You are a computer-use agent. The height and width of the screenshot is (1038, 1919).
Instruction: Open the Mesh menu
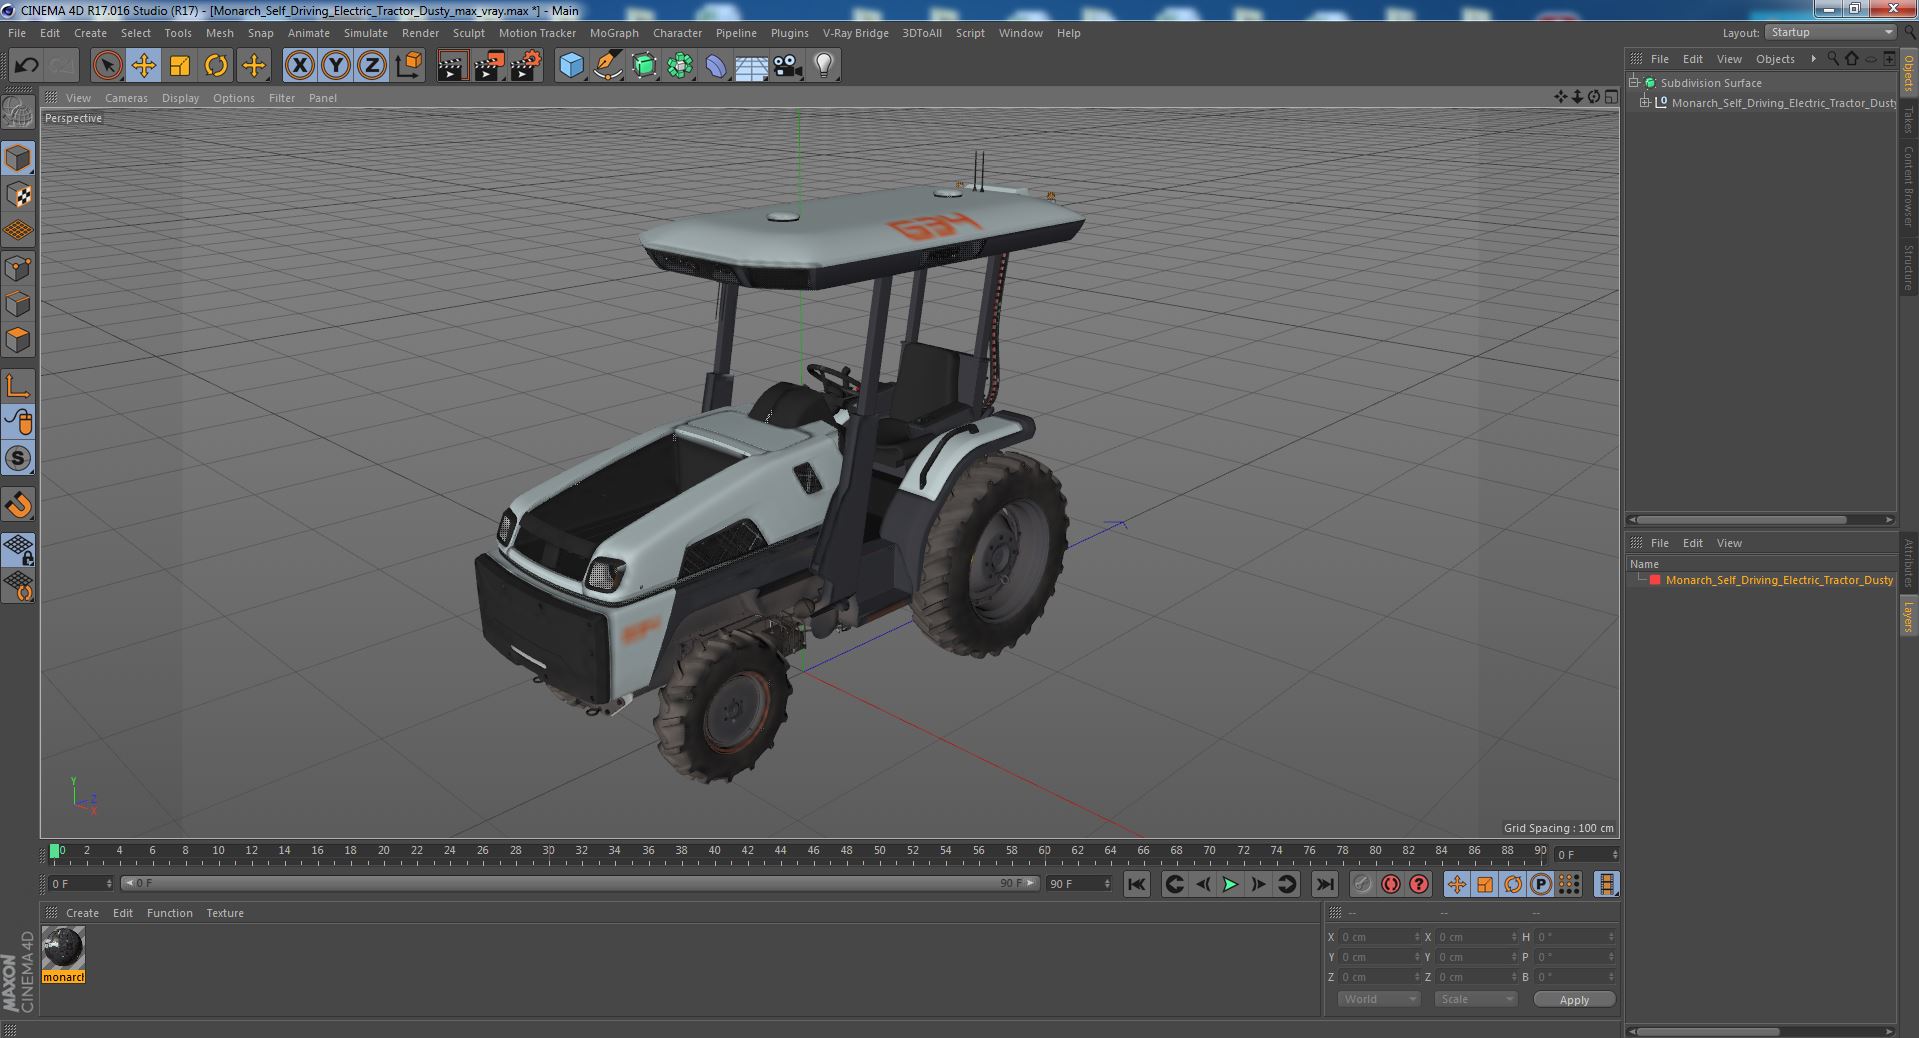(219, 33)
